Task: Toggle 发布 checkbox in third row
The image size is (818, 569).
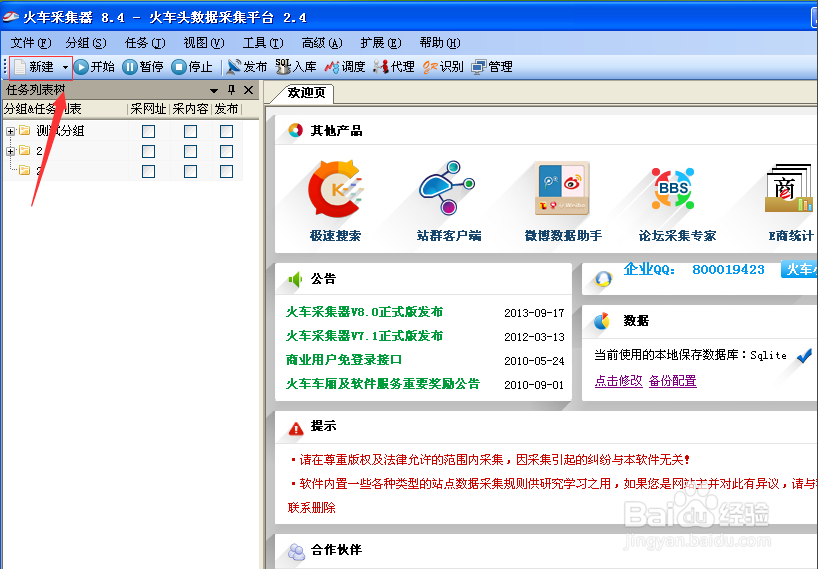Action: [x=226, y=171]
